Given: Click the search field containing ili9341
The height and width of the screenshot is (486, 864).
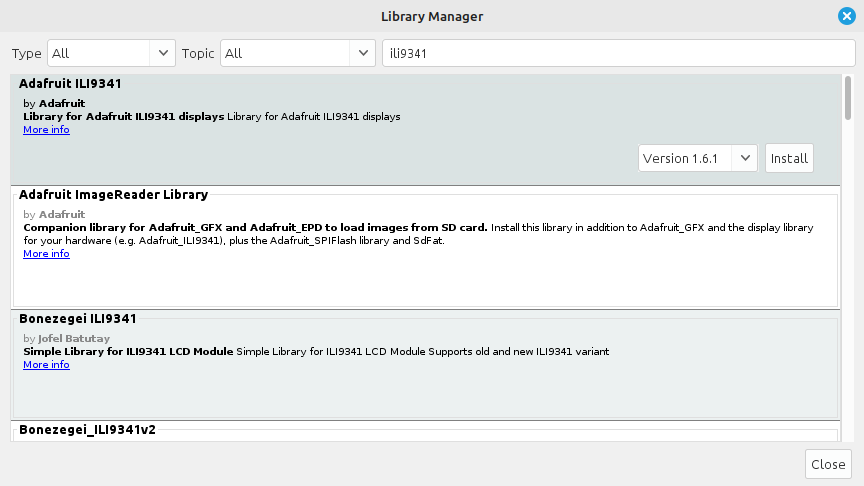Looking at the screenshot, I should coord(618,53).
